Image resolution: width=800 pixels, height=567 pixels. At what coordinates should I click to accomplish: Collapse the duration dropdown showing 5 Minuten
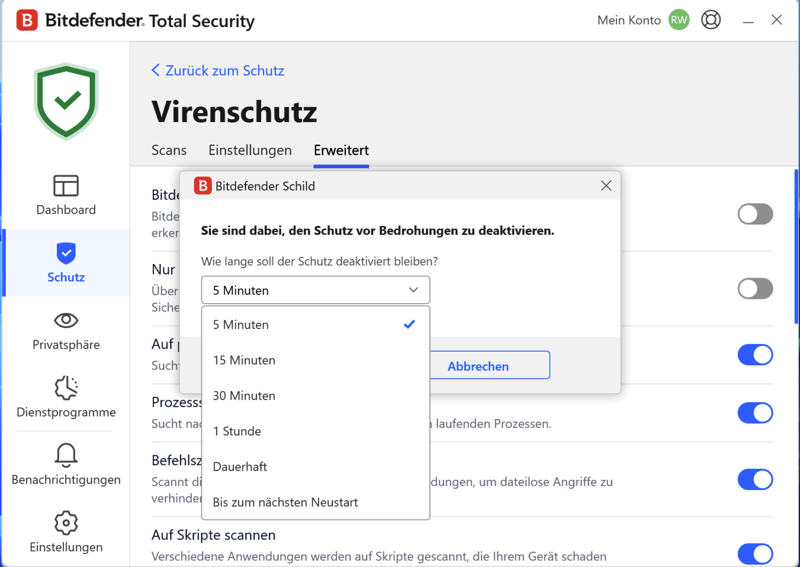[315, 290]
